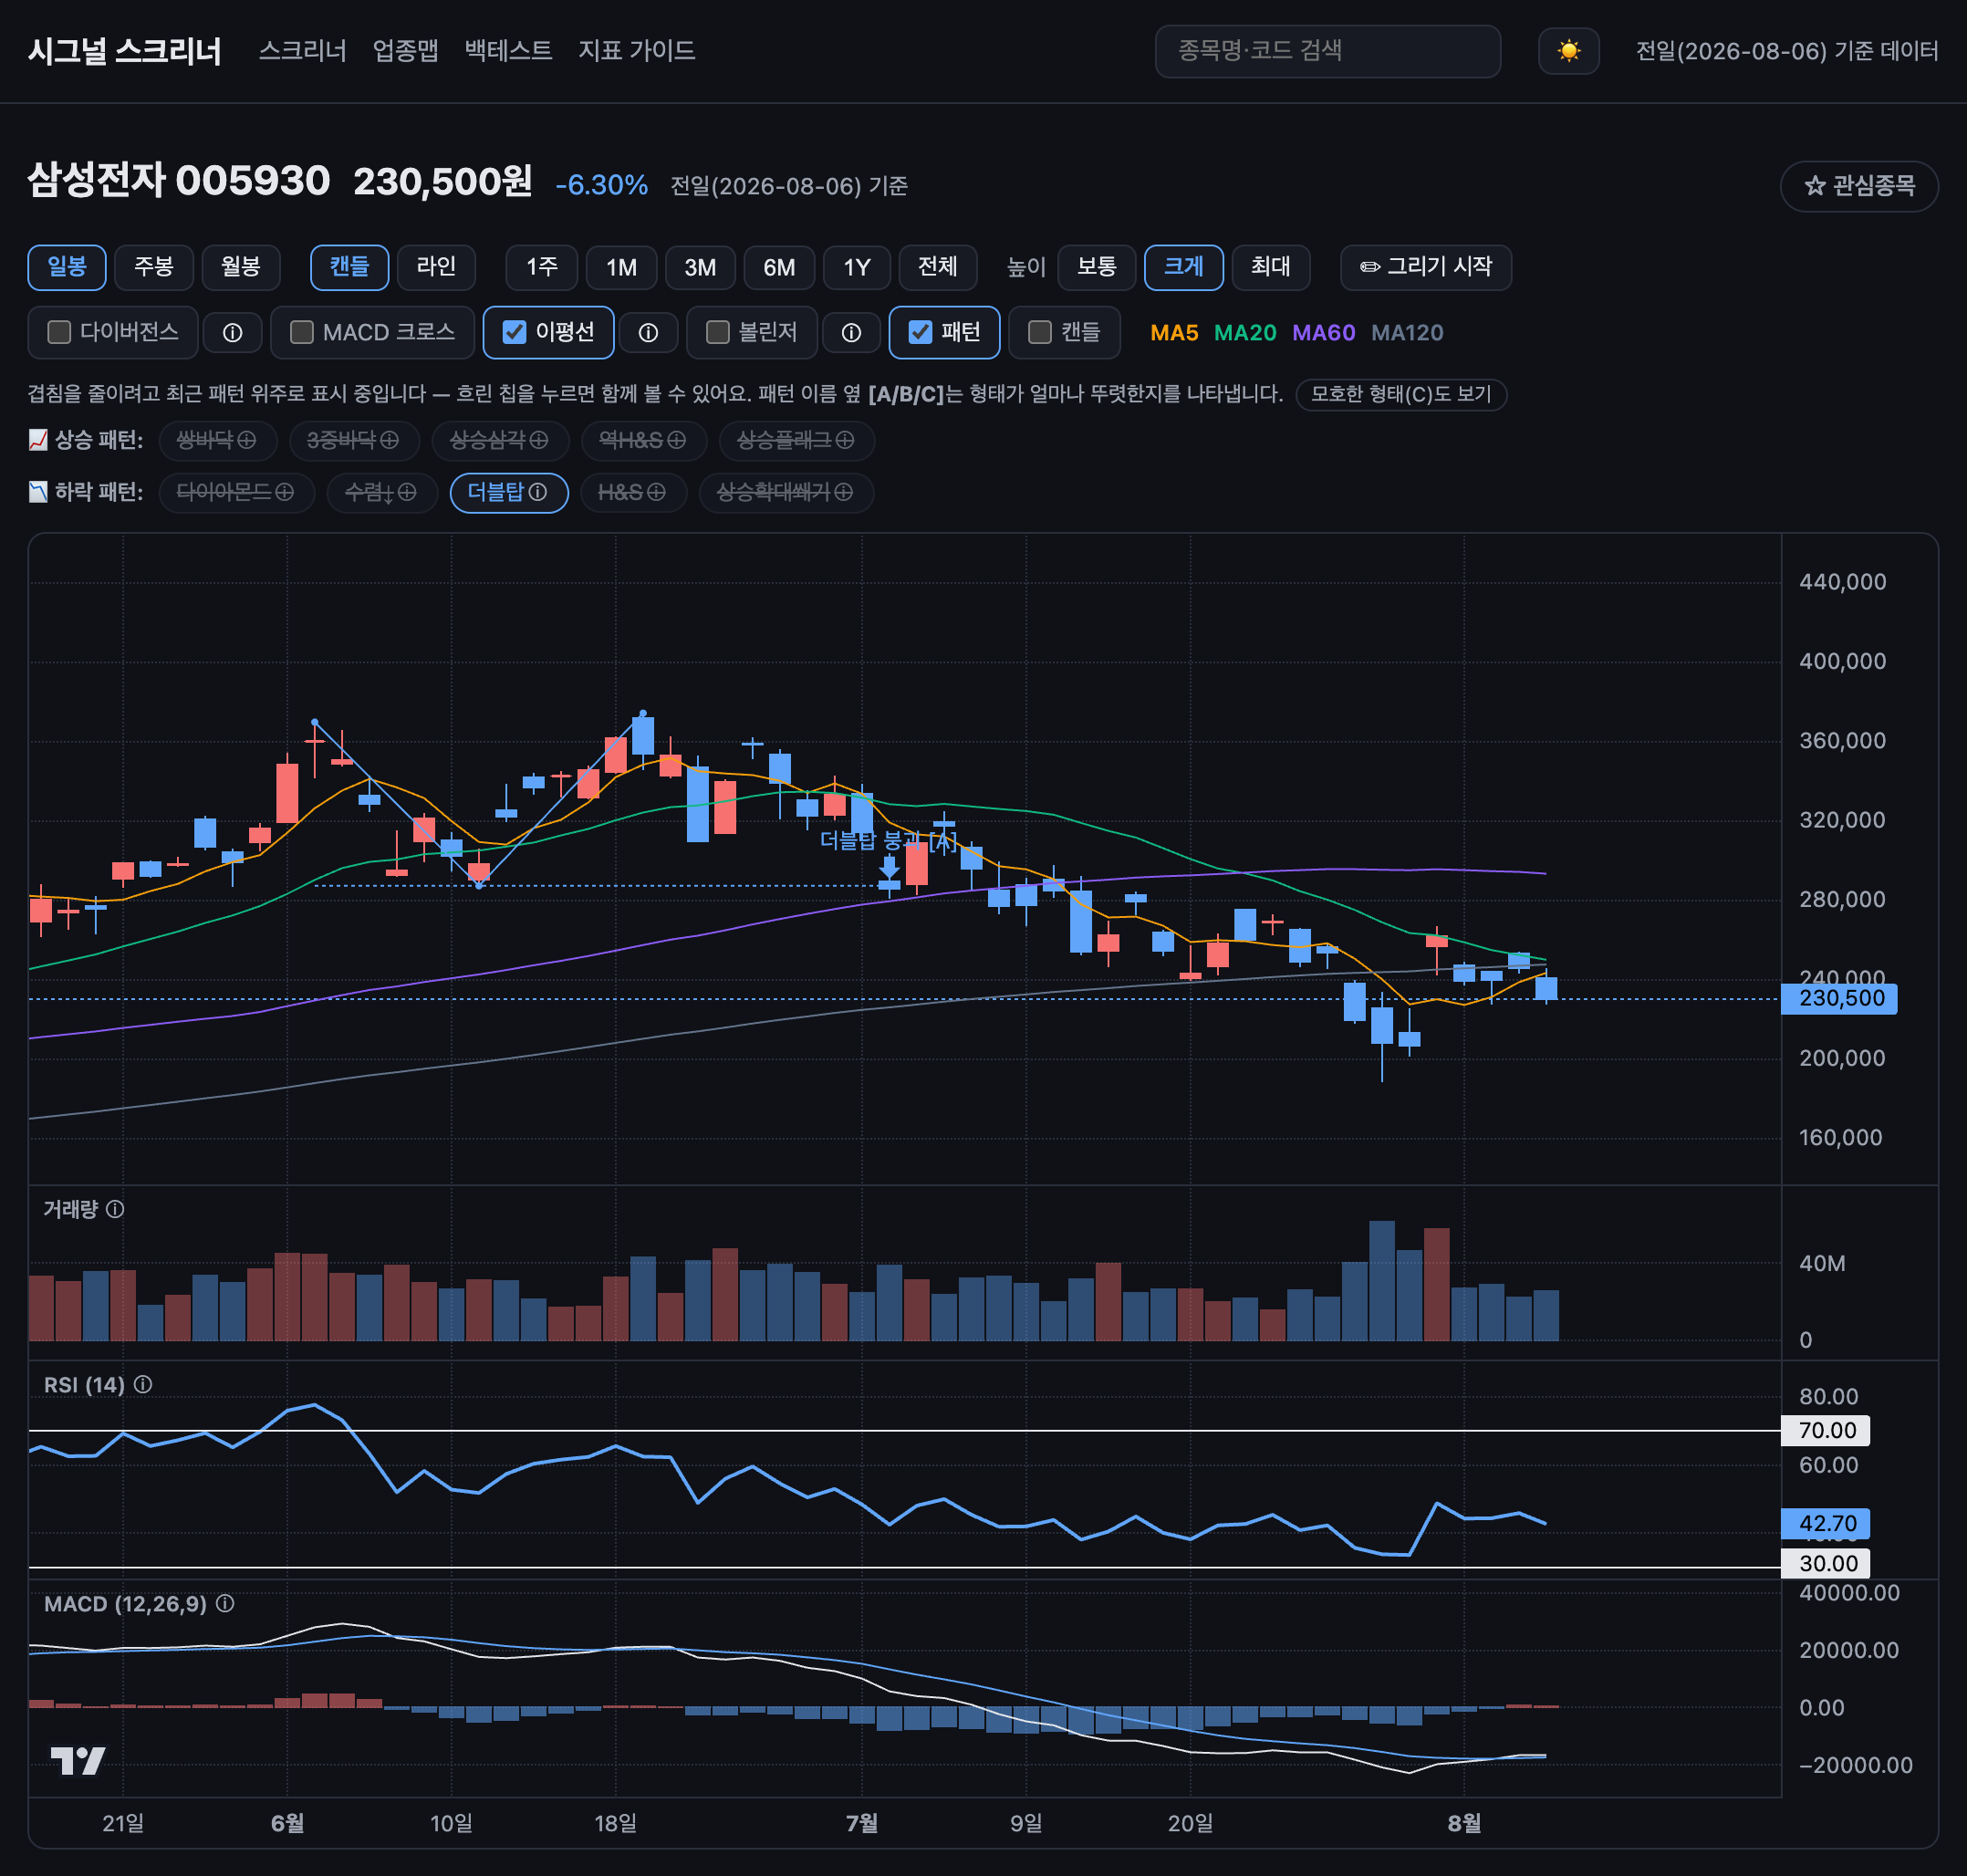Click the 더블탑 붕괴 [A] chart marker
Viewport: 1967px width, 1876px height.
coord(888,841)
